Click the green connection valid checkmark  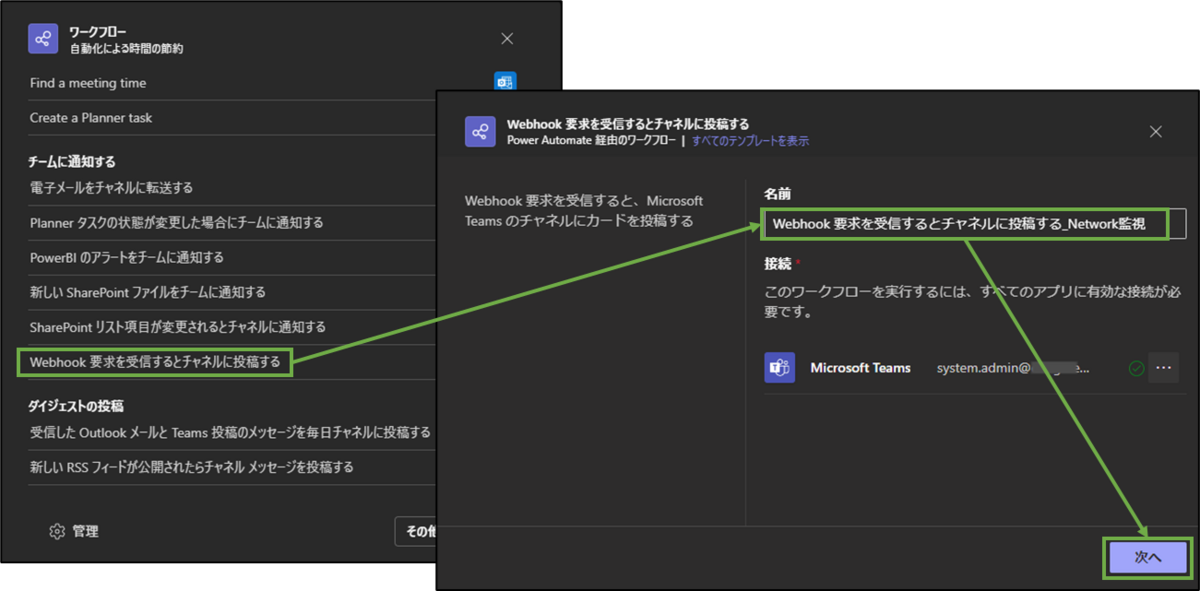point(1136,368)
